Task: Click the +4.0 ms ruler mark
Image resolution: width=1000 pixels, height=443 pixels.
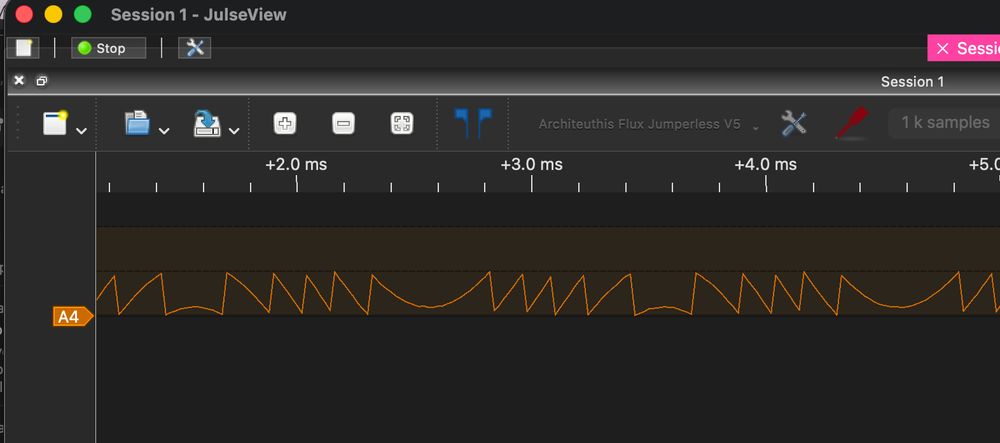Action: tap(765, 164)
